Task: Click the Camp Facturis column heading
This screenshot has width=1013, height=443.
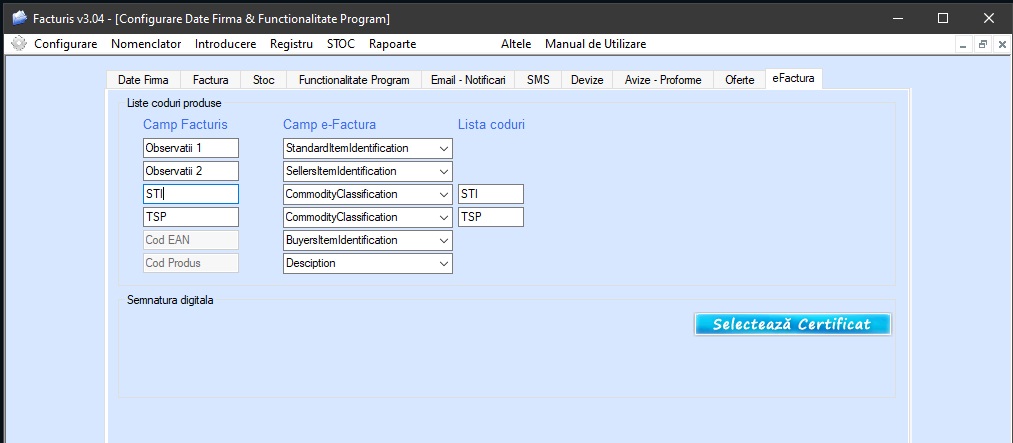Action: coord(185,125)
